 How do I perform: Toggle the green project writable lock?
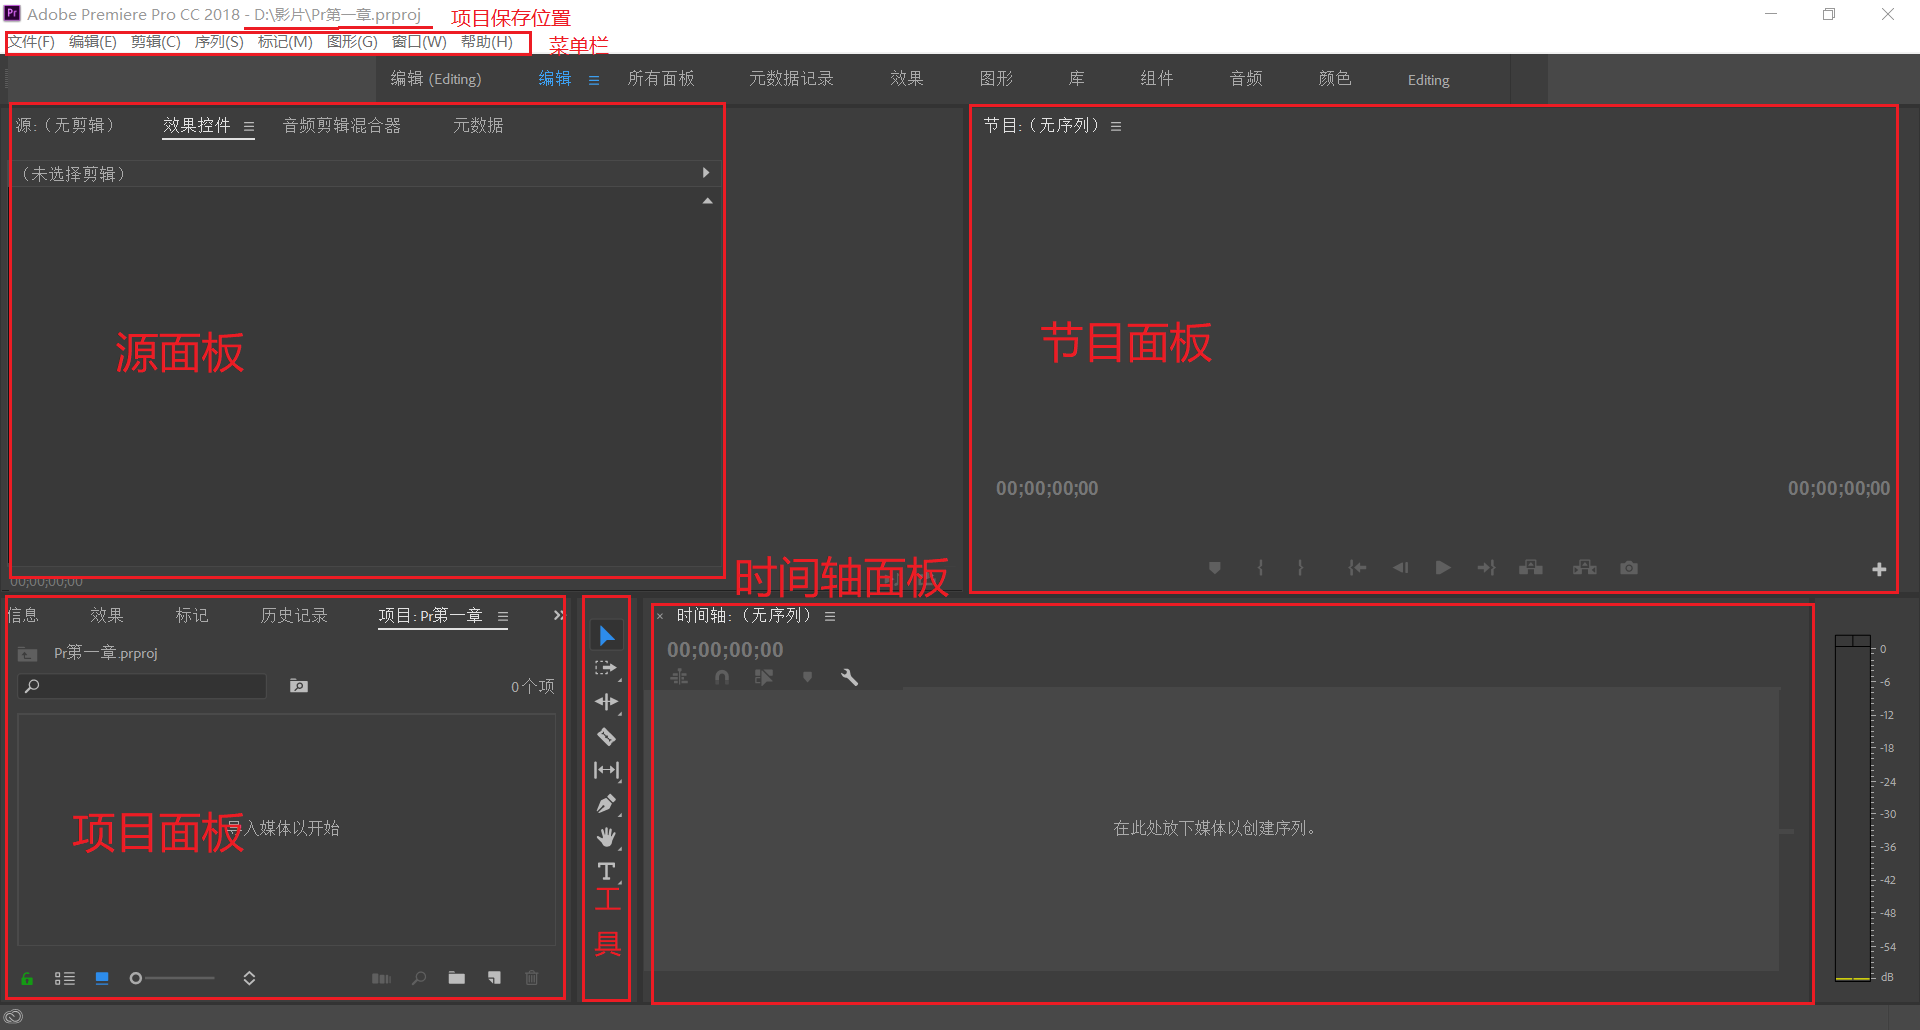point(27,978)
